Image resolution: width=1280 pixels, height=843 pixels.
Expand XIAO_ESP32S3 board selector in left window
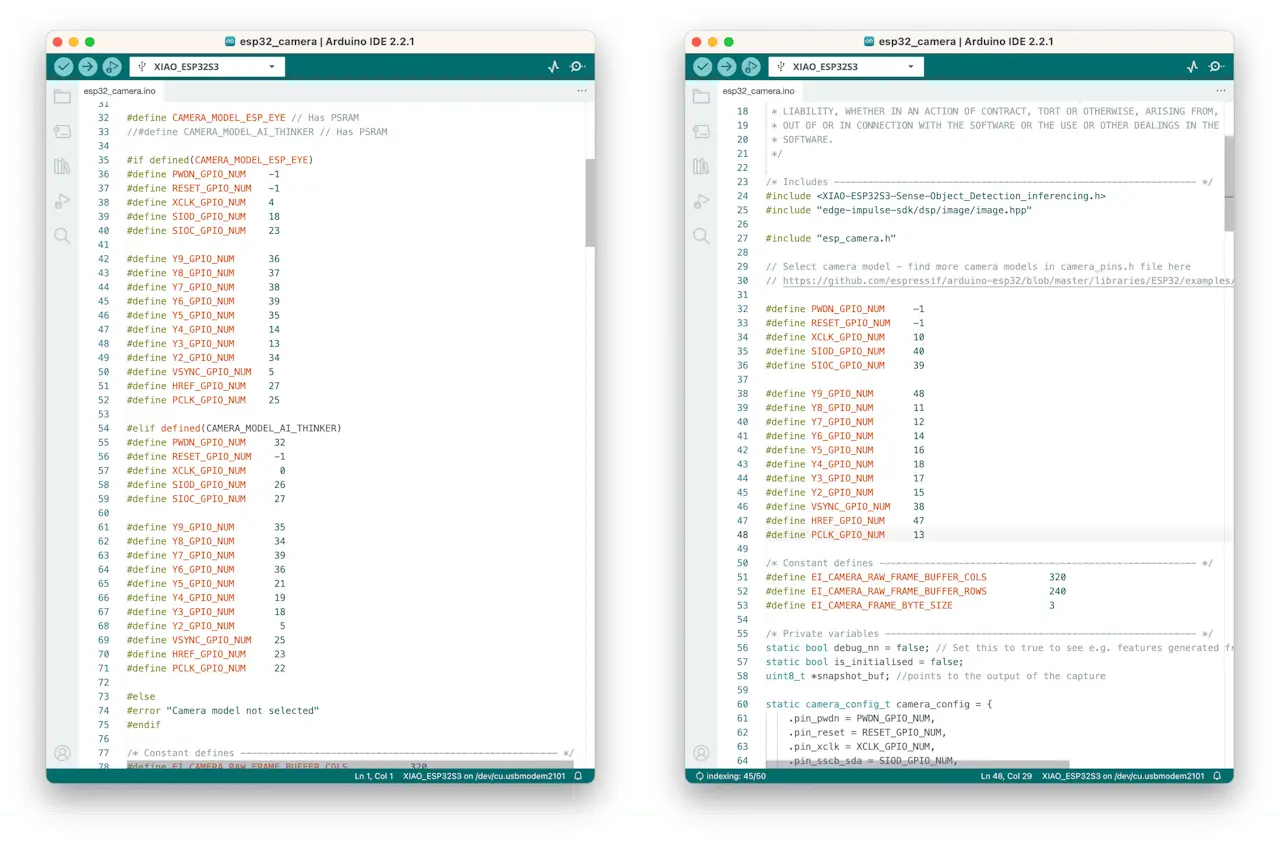click(207, 67)
